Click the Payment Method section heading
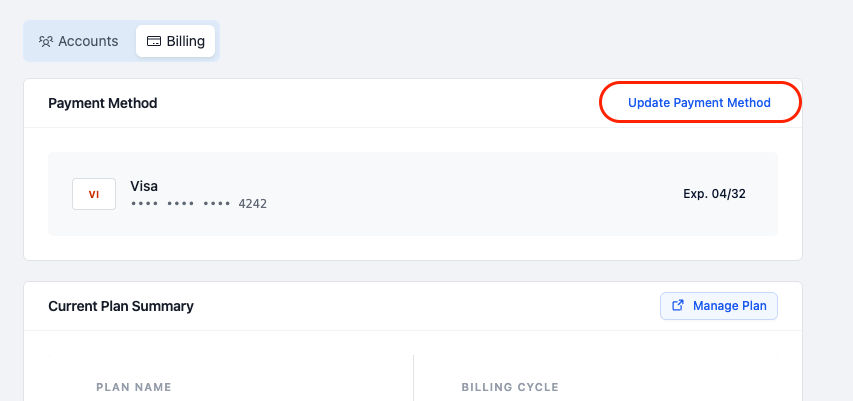Screen dimensions: 853x401 (103, 103)
